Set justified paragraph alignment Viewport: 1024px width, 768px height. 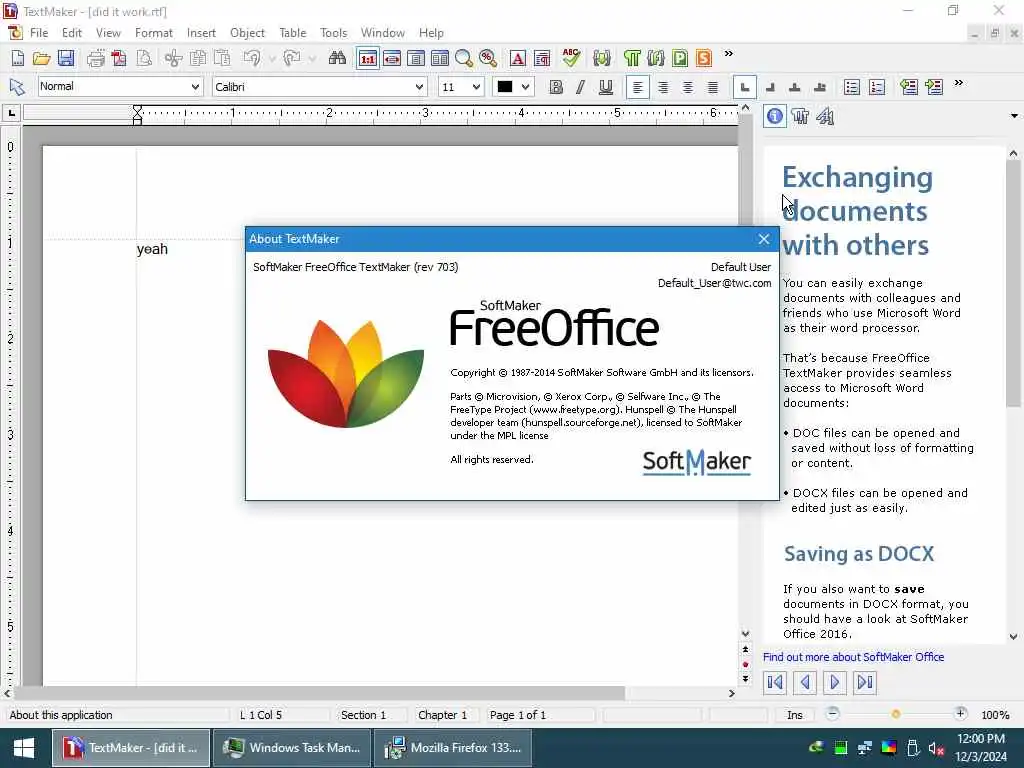[x=713, y=87]
